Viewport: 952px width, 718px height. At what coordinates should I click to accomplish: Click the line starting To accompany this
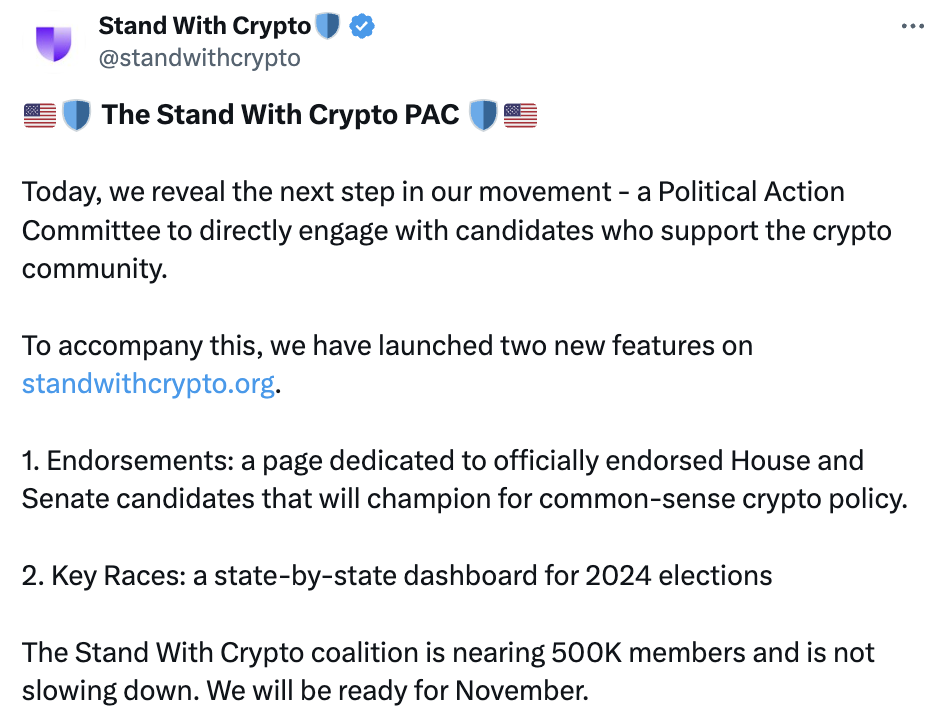[x=387, y=346]
